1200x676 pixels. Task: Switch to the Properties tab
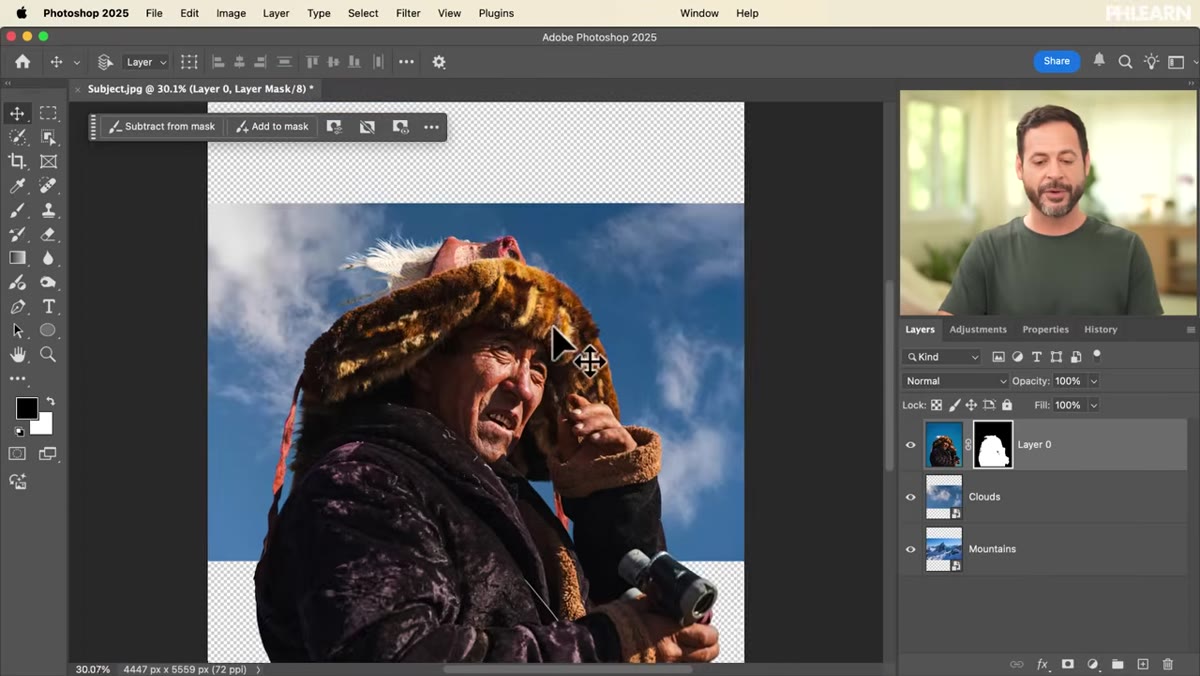tap(1045, 330)
